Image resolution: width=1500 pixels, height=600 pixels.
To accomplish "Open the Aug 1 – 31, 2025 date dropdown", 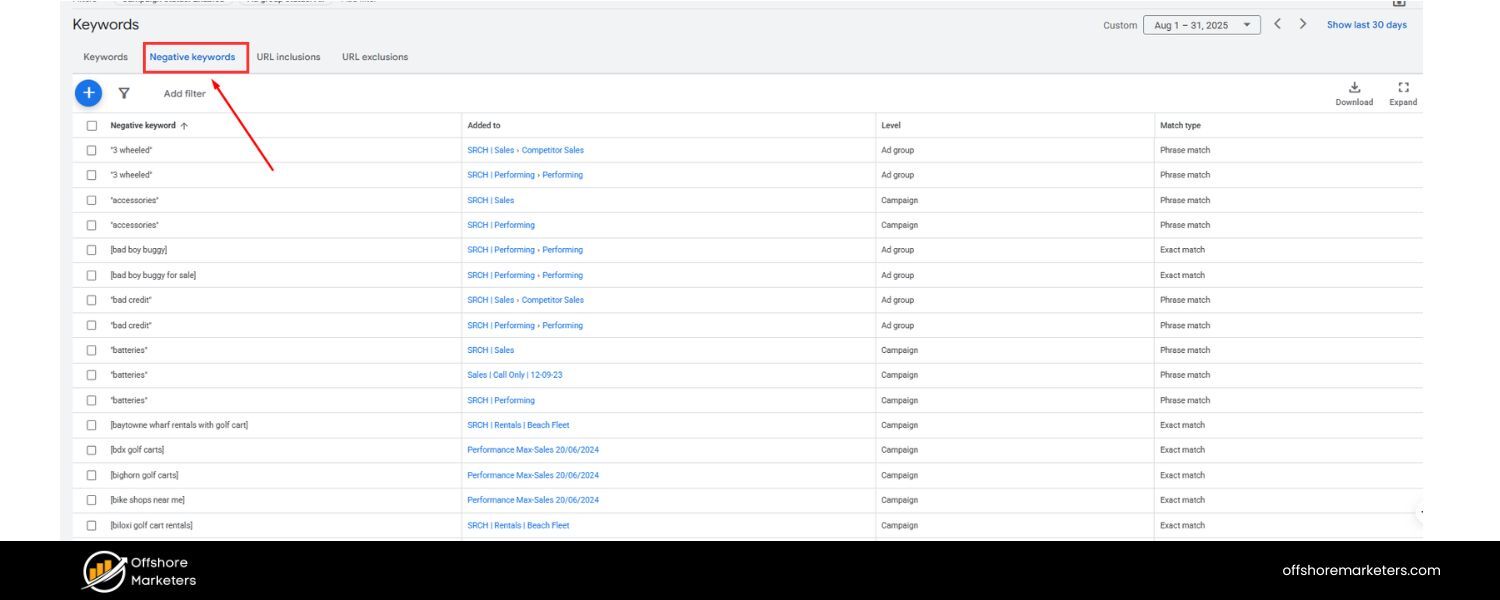I will coord(1200,25).
